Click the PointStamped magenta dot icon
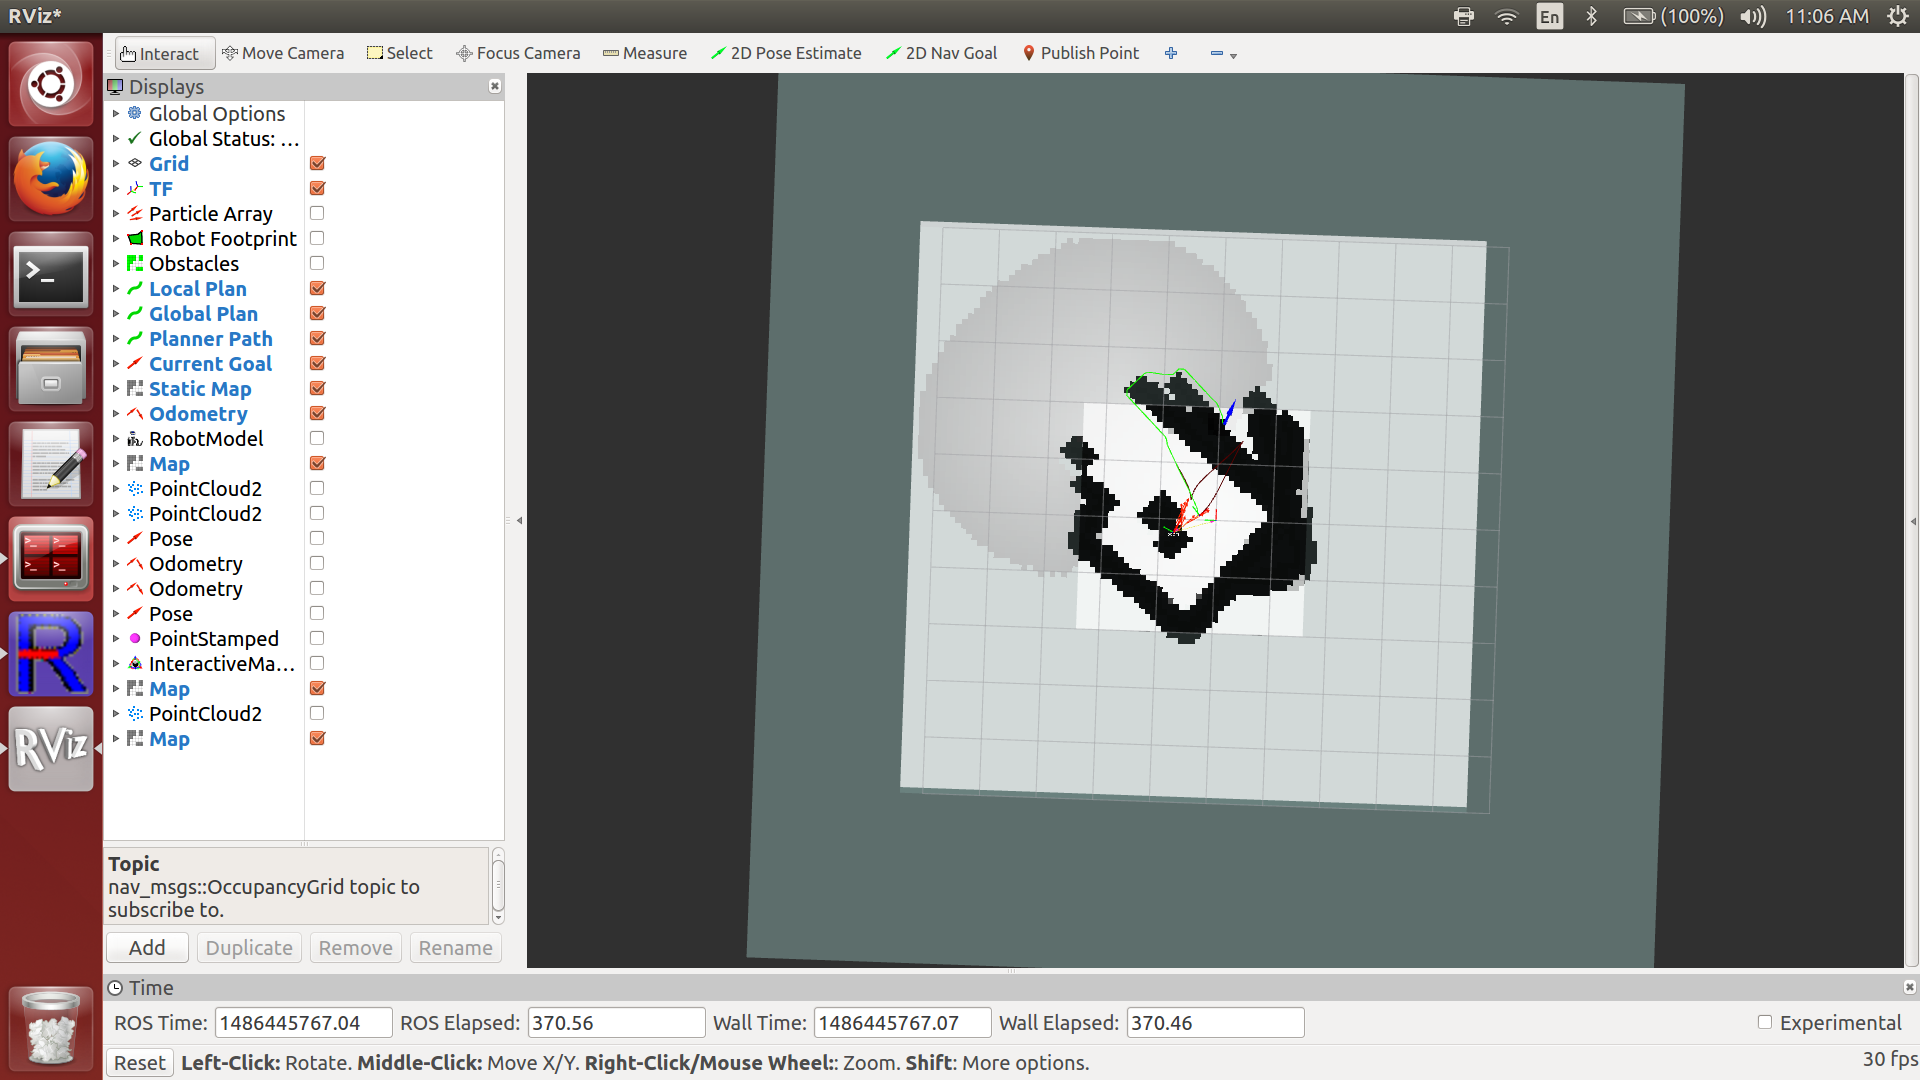Viewport: 1920px width, 1080px height. [135, 638]
